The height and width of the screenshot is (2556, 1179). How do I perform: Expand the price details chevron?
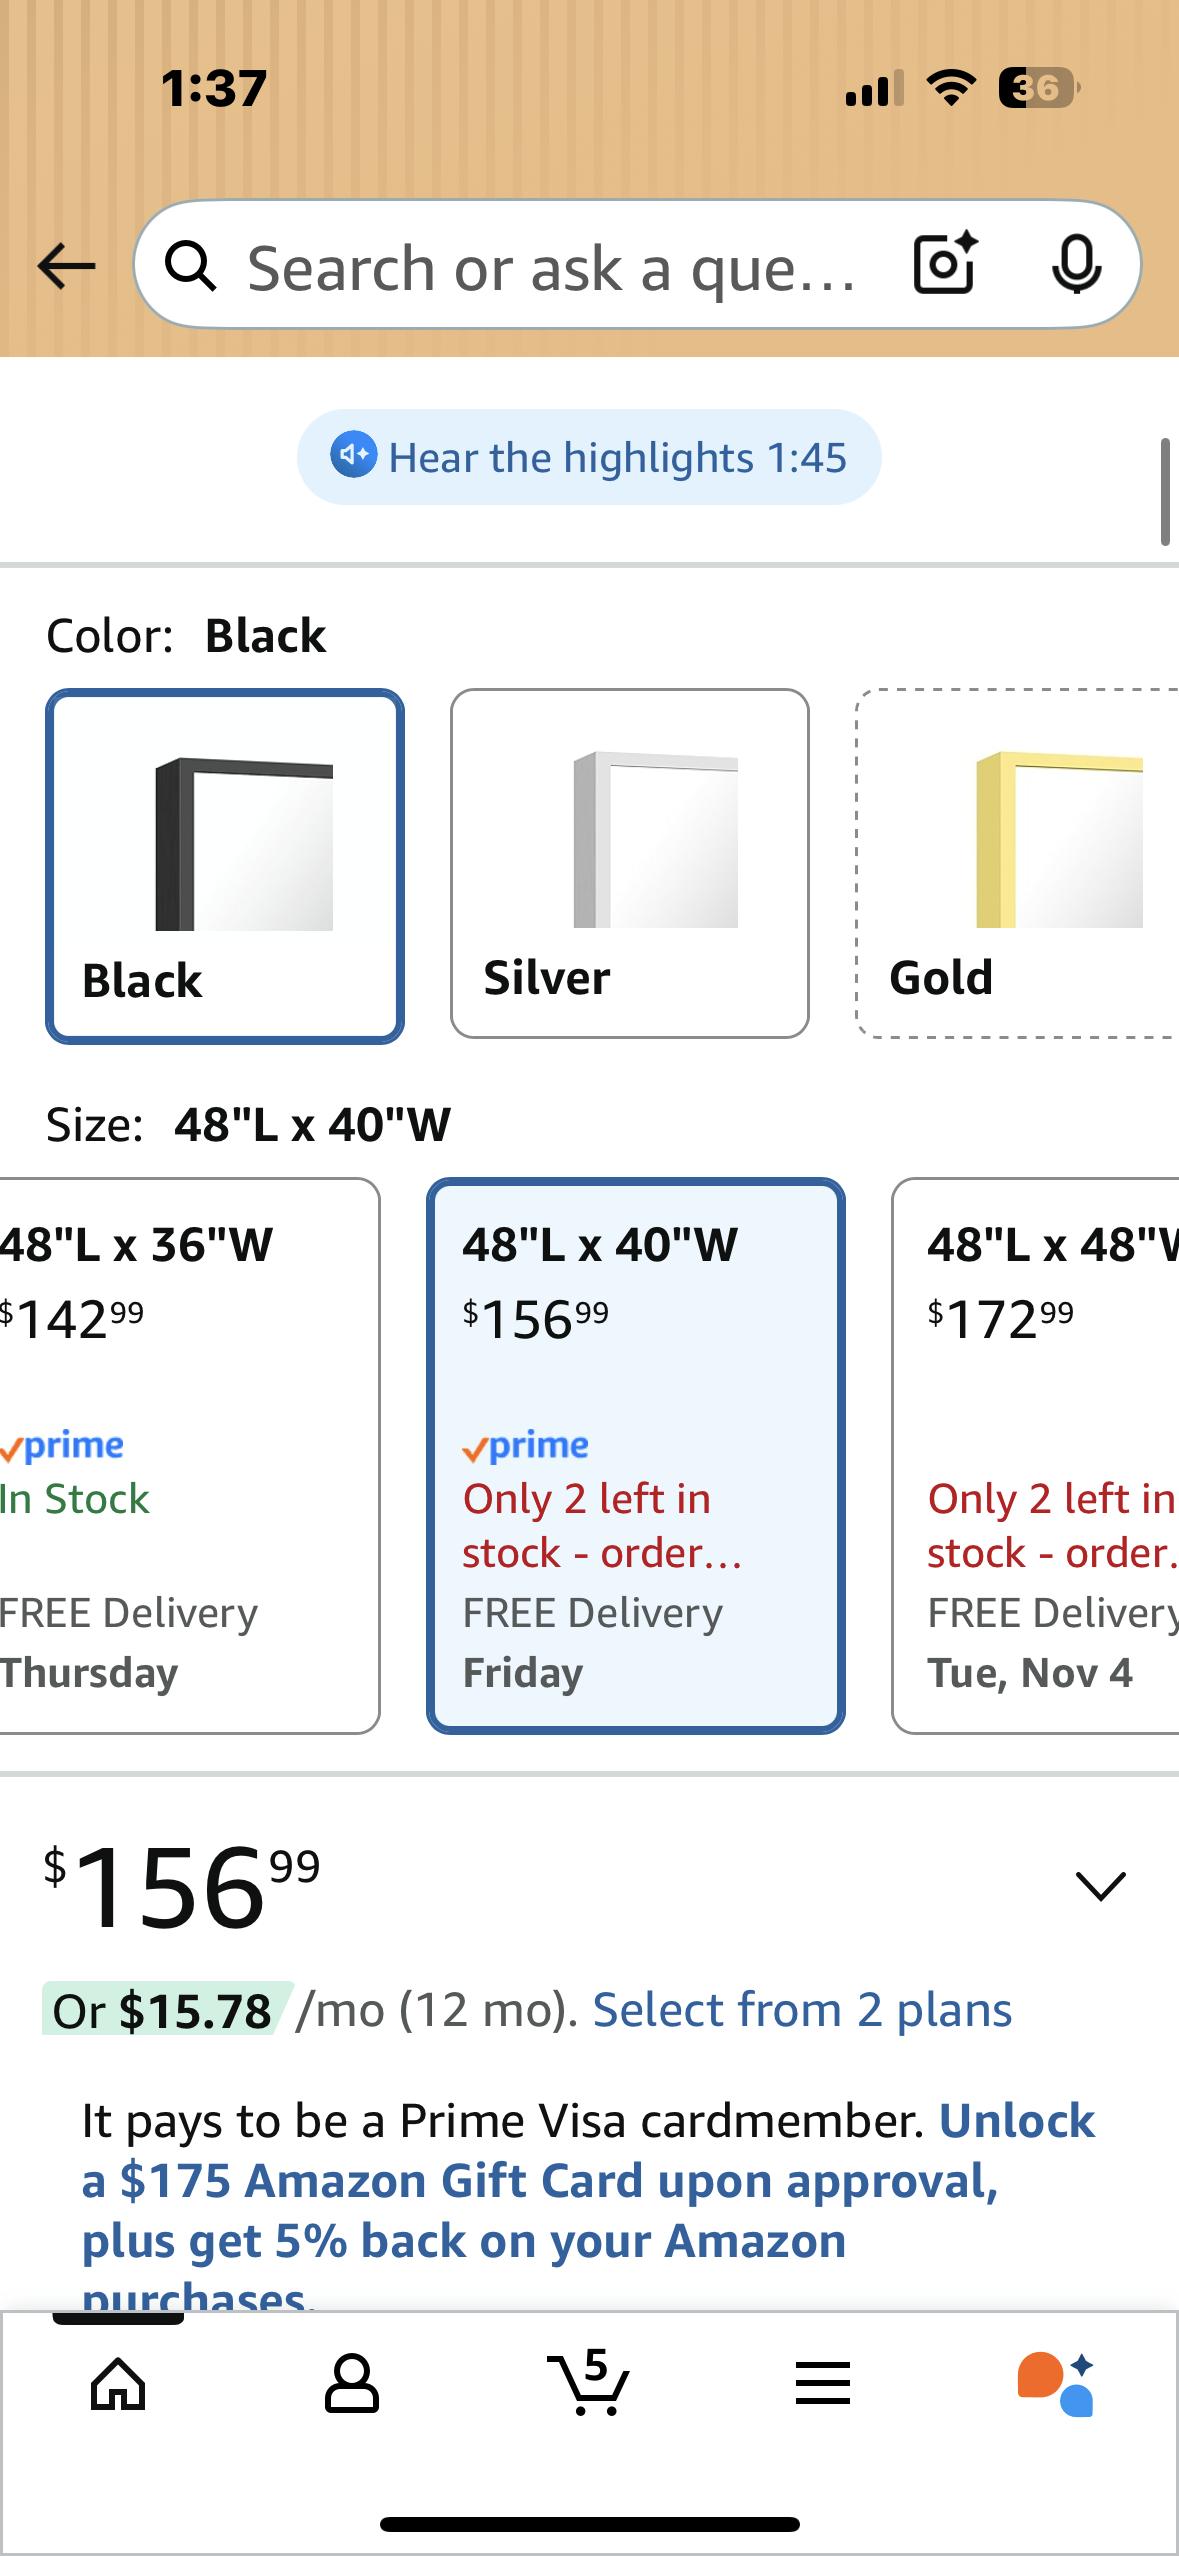click(x=1100, y=1886)
